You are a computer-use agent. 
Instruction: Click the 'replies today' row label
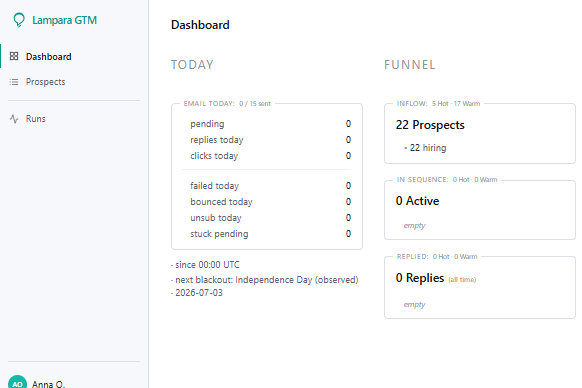tap(217, 140)
